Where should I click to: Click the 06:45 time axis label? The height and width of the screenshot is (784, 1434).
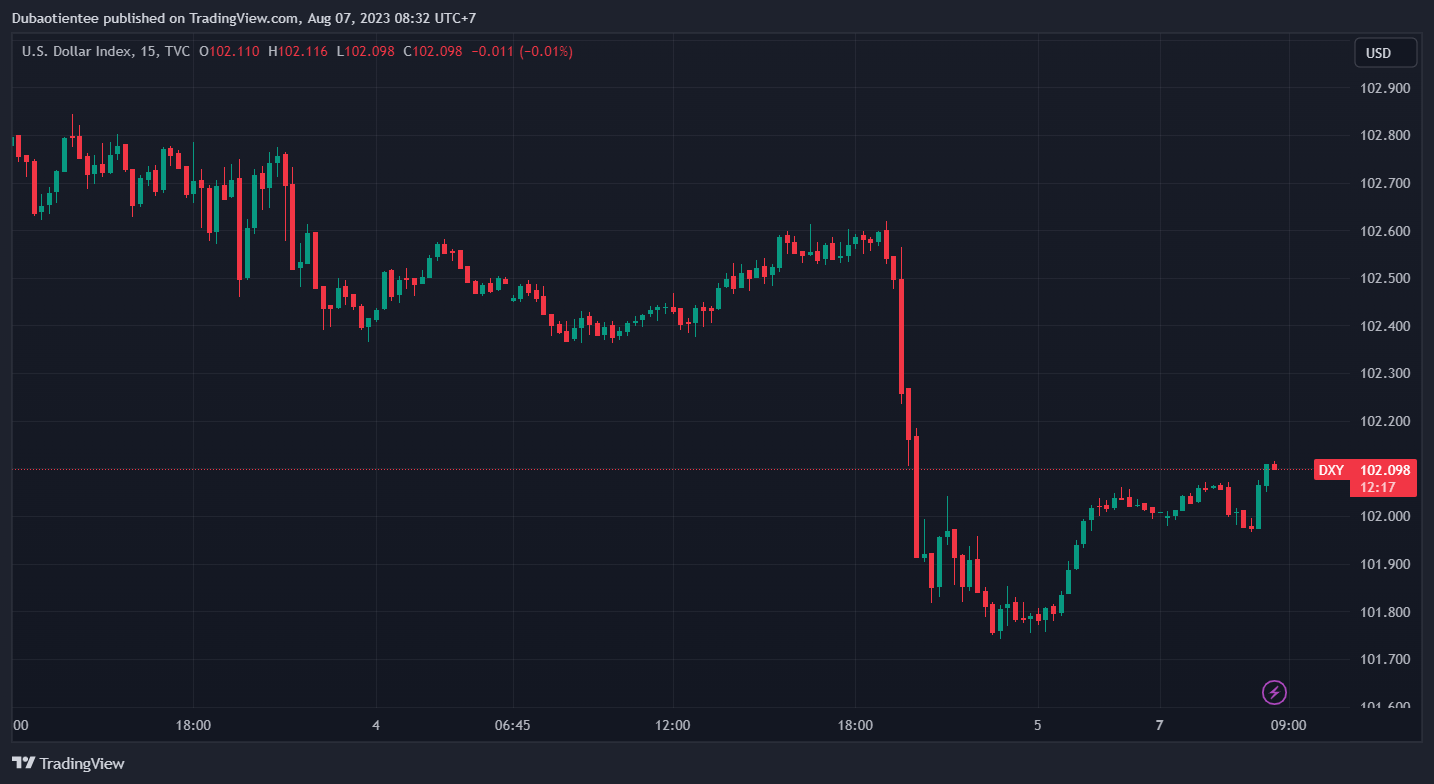click(x=512, y=725)
